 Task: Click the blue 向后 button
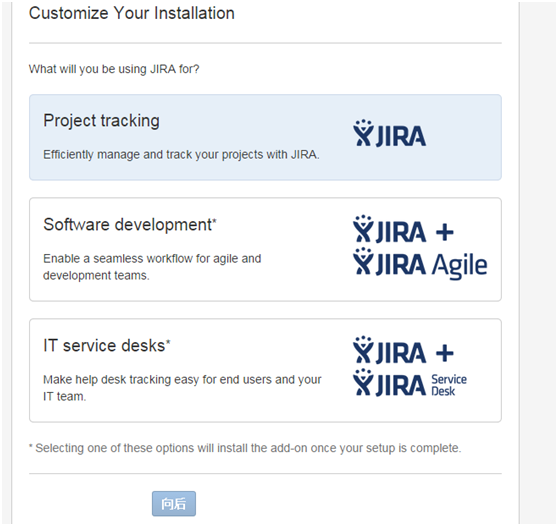174,504
